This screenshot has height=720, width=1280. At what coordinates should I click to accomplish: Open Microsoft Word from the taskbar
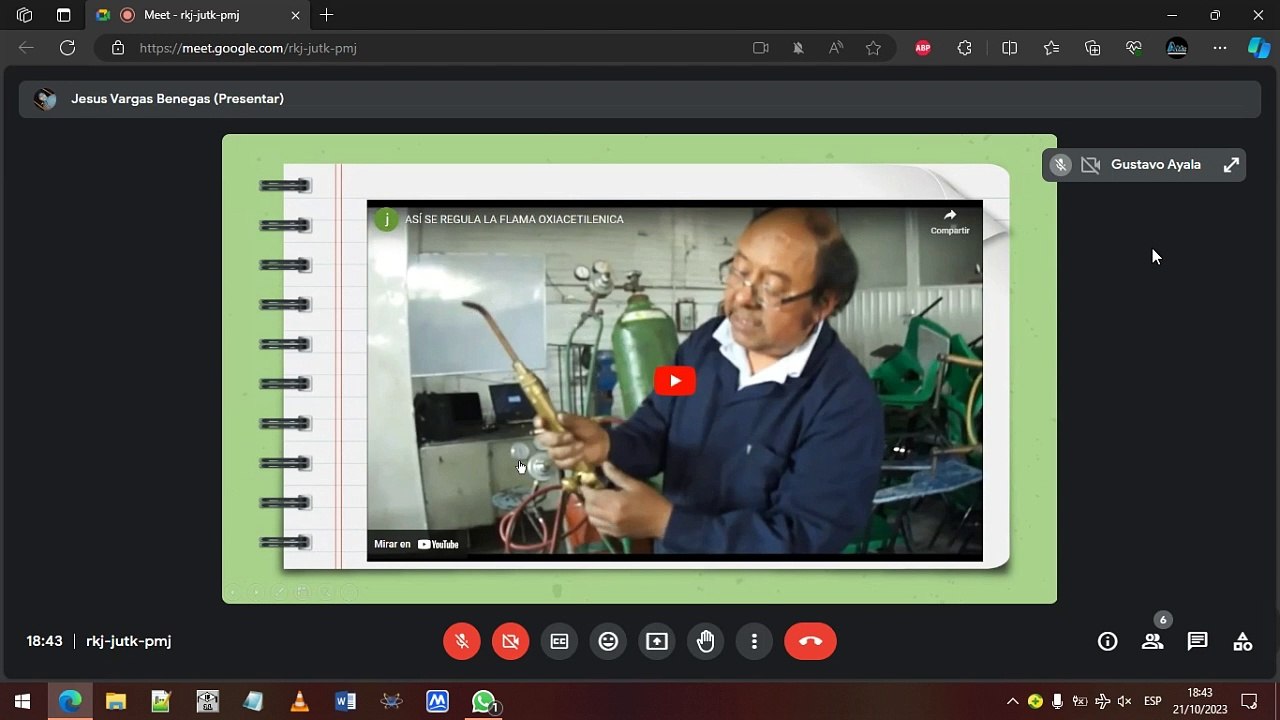(x=345, y=701)
